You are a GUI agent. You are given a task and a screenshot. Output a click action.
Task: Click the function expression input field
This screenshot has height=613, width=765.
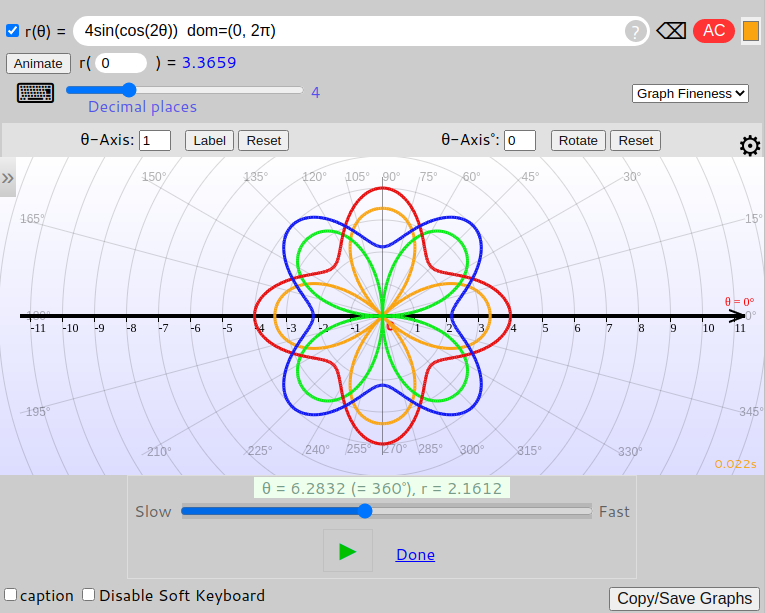pos(350,31)
